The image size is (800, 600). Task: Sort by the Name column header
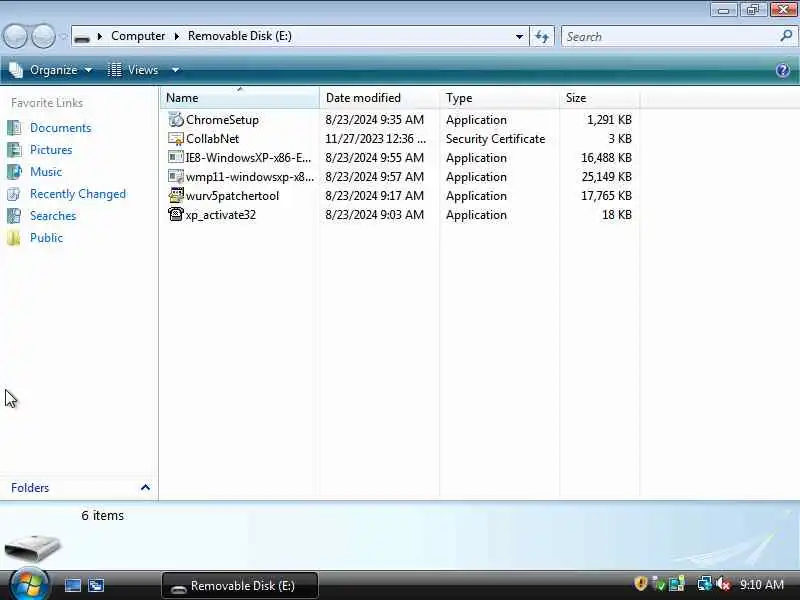(x=240, y=97)
